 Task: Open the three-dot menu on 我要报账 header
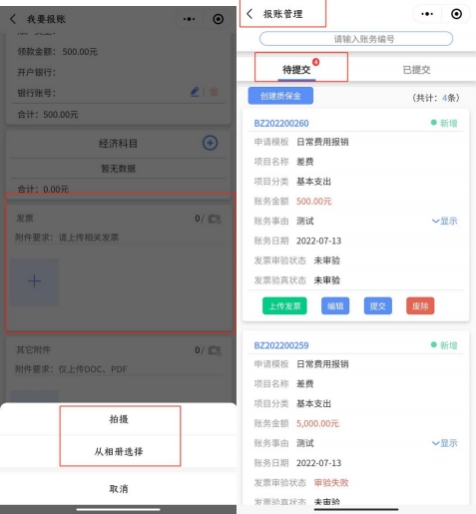click(x=189, y=19)
